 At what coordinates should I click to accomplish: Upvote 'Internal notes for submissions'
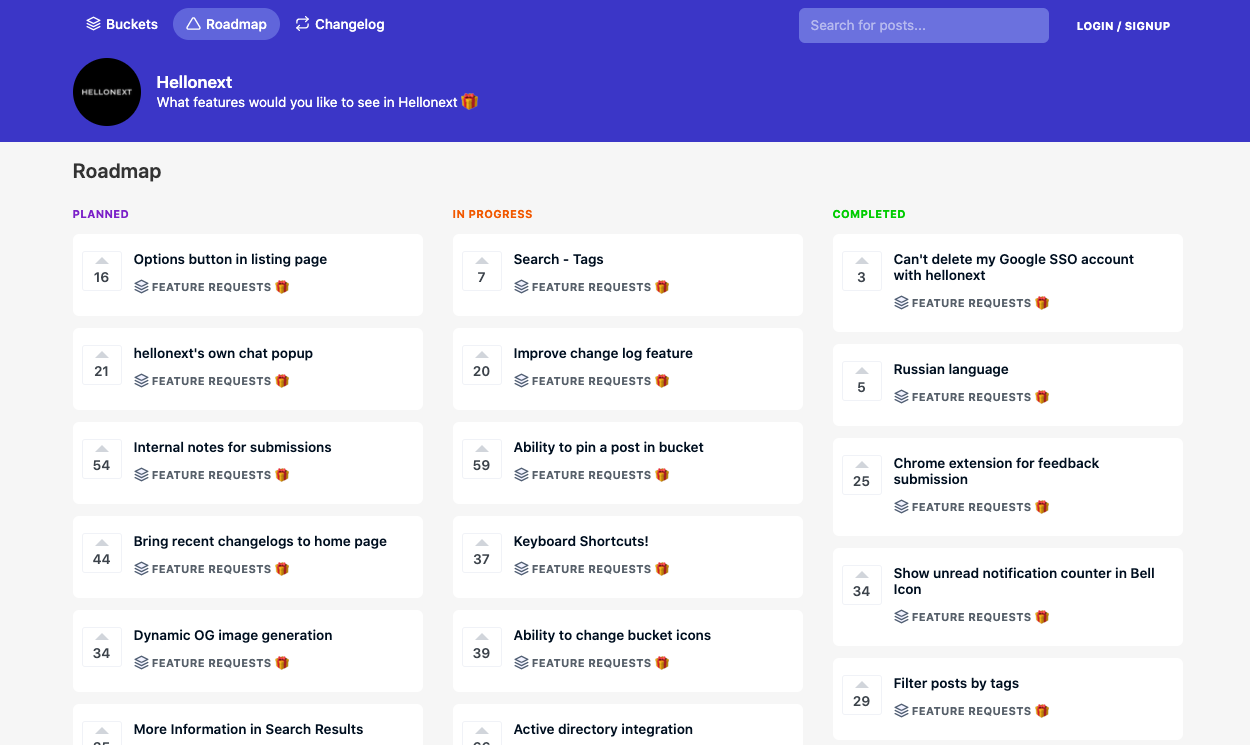[x=102, y=459]
